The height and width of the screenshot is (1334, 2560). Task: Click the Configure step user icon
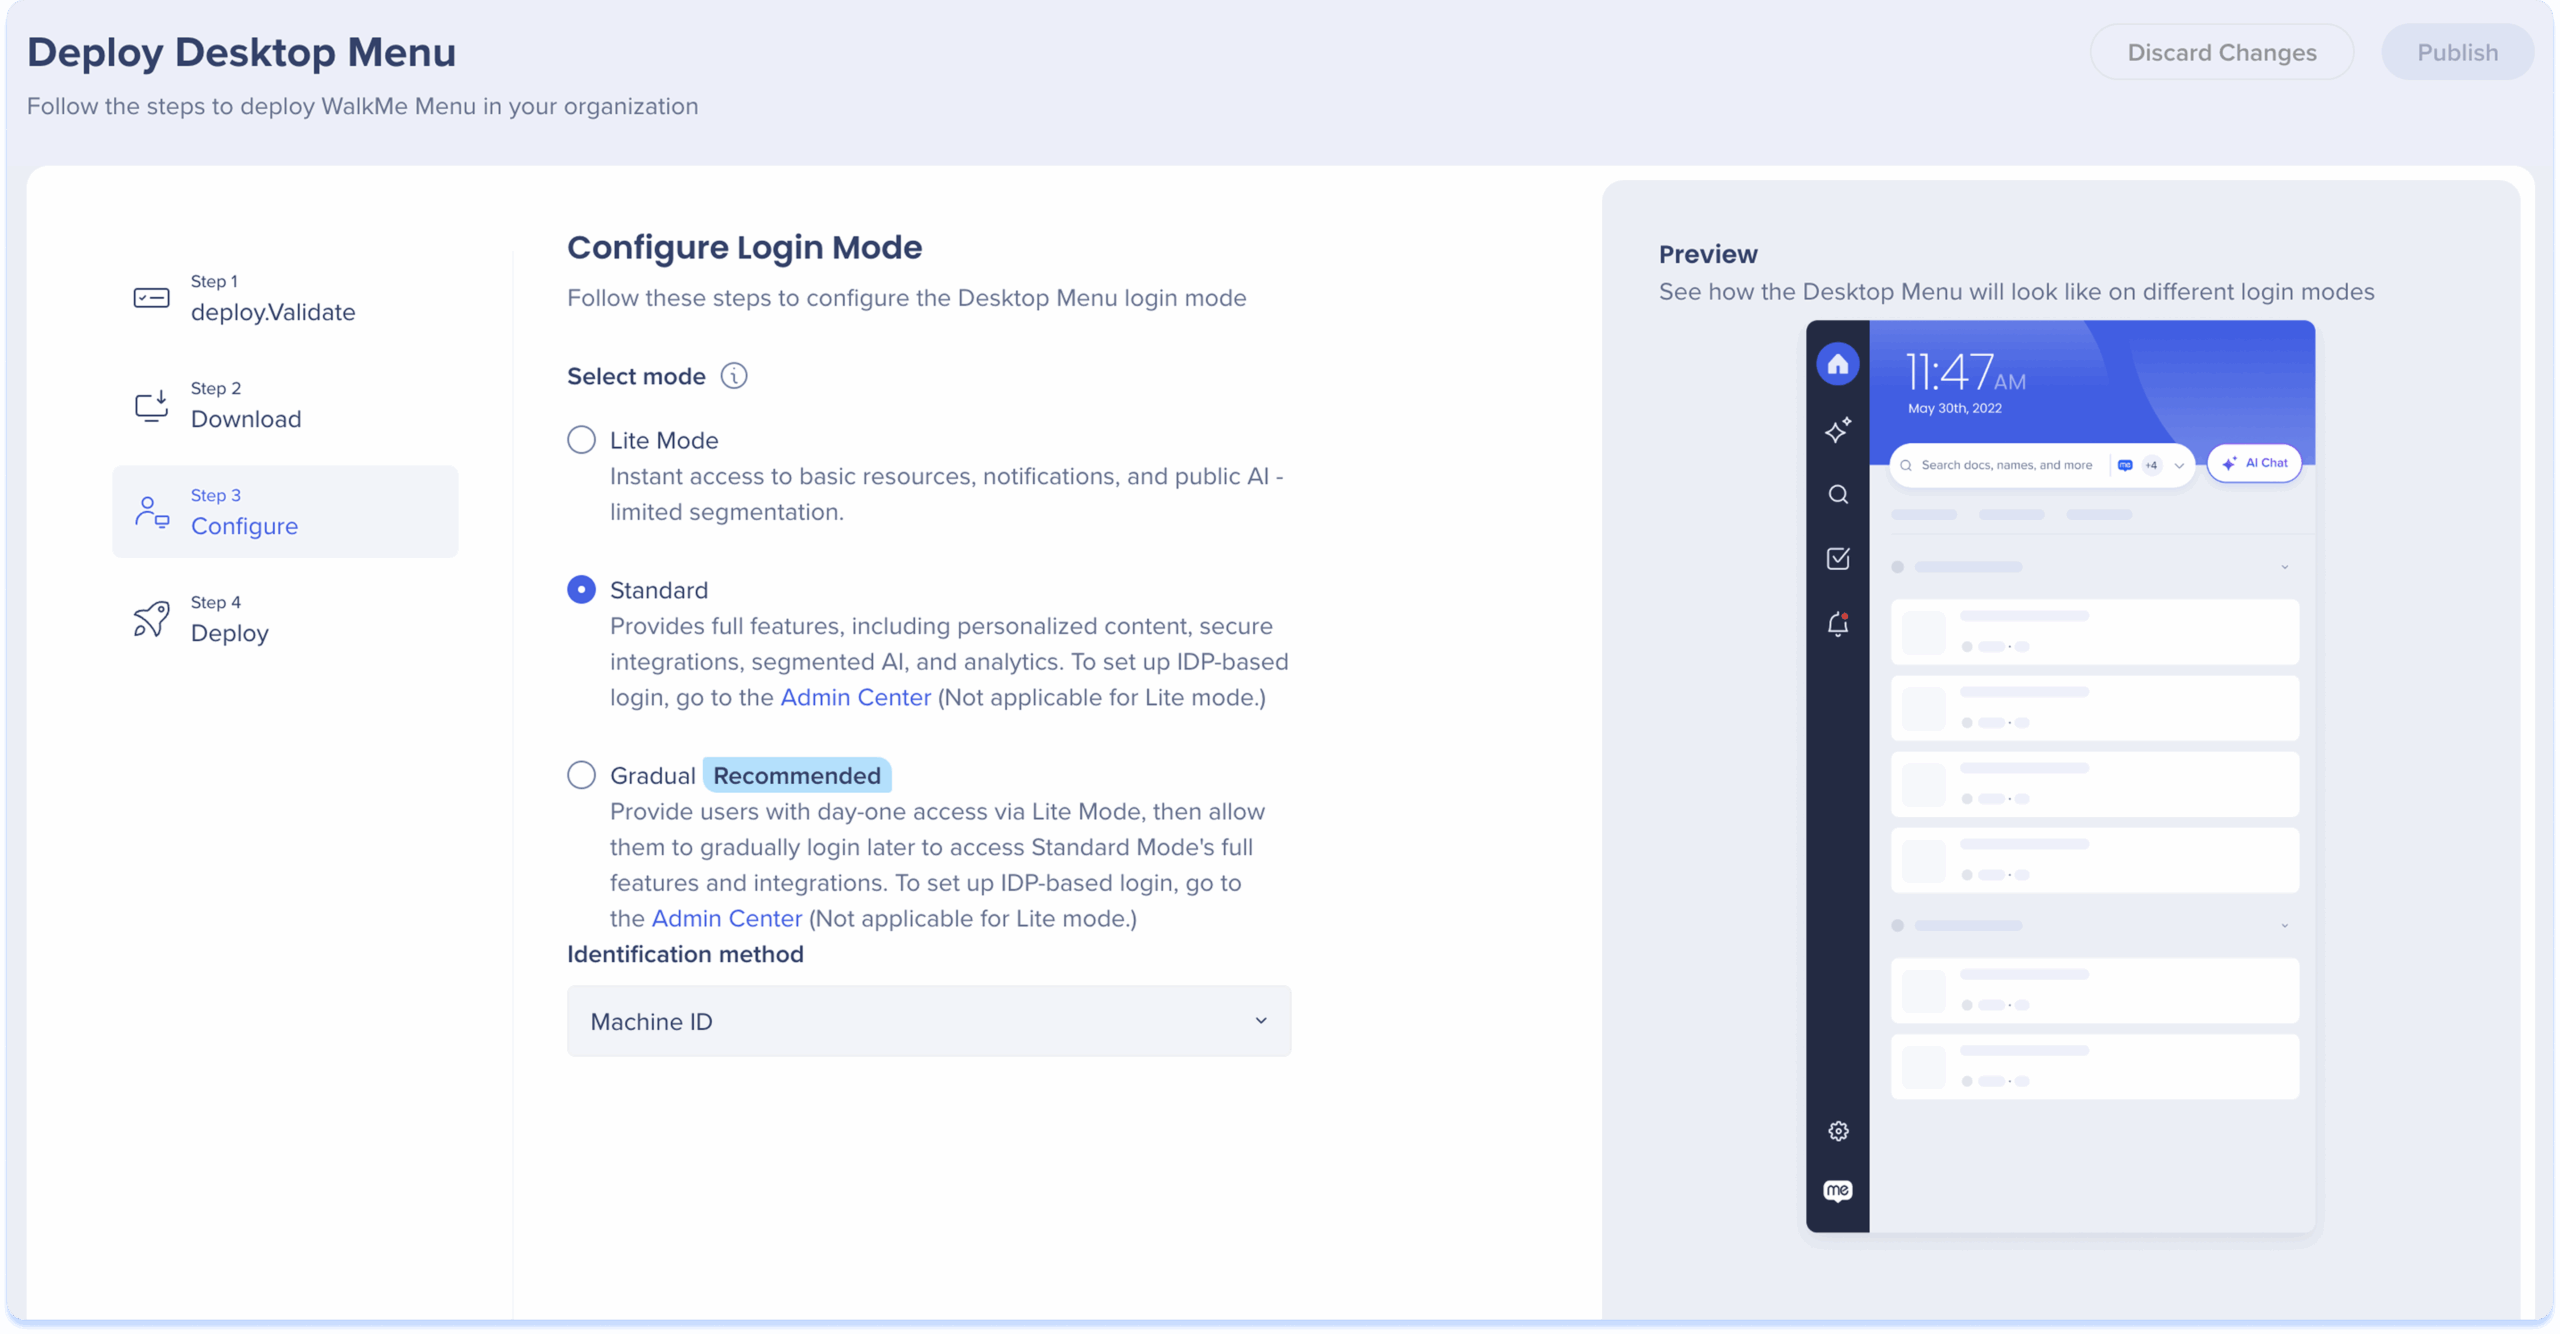click(x=151, y=512)
